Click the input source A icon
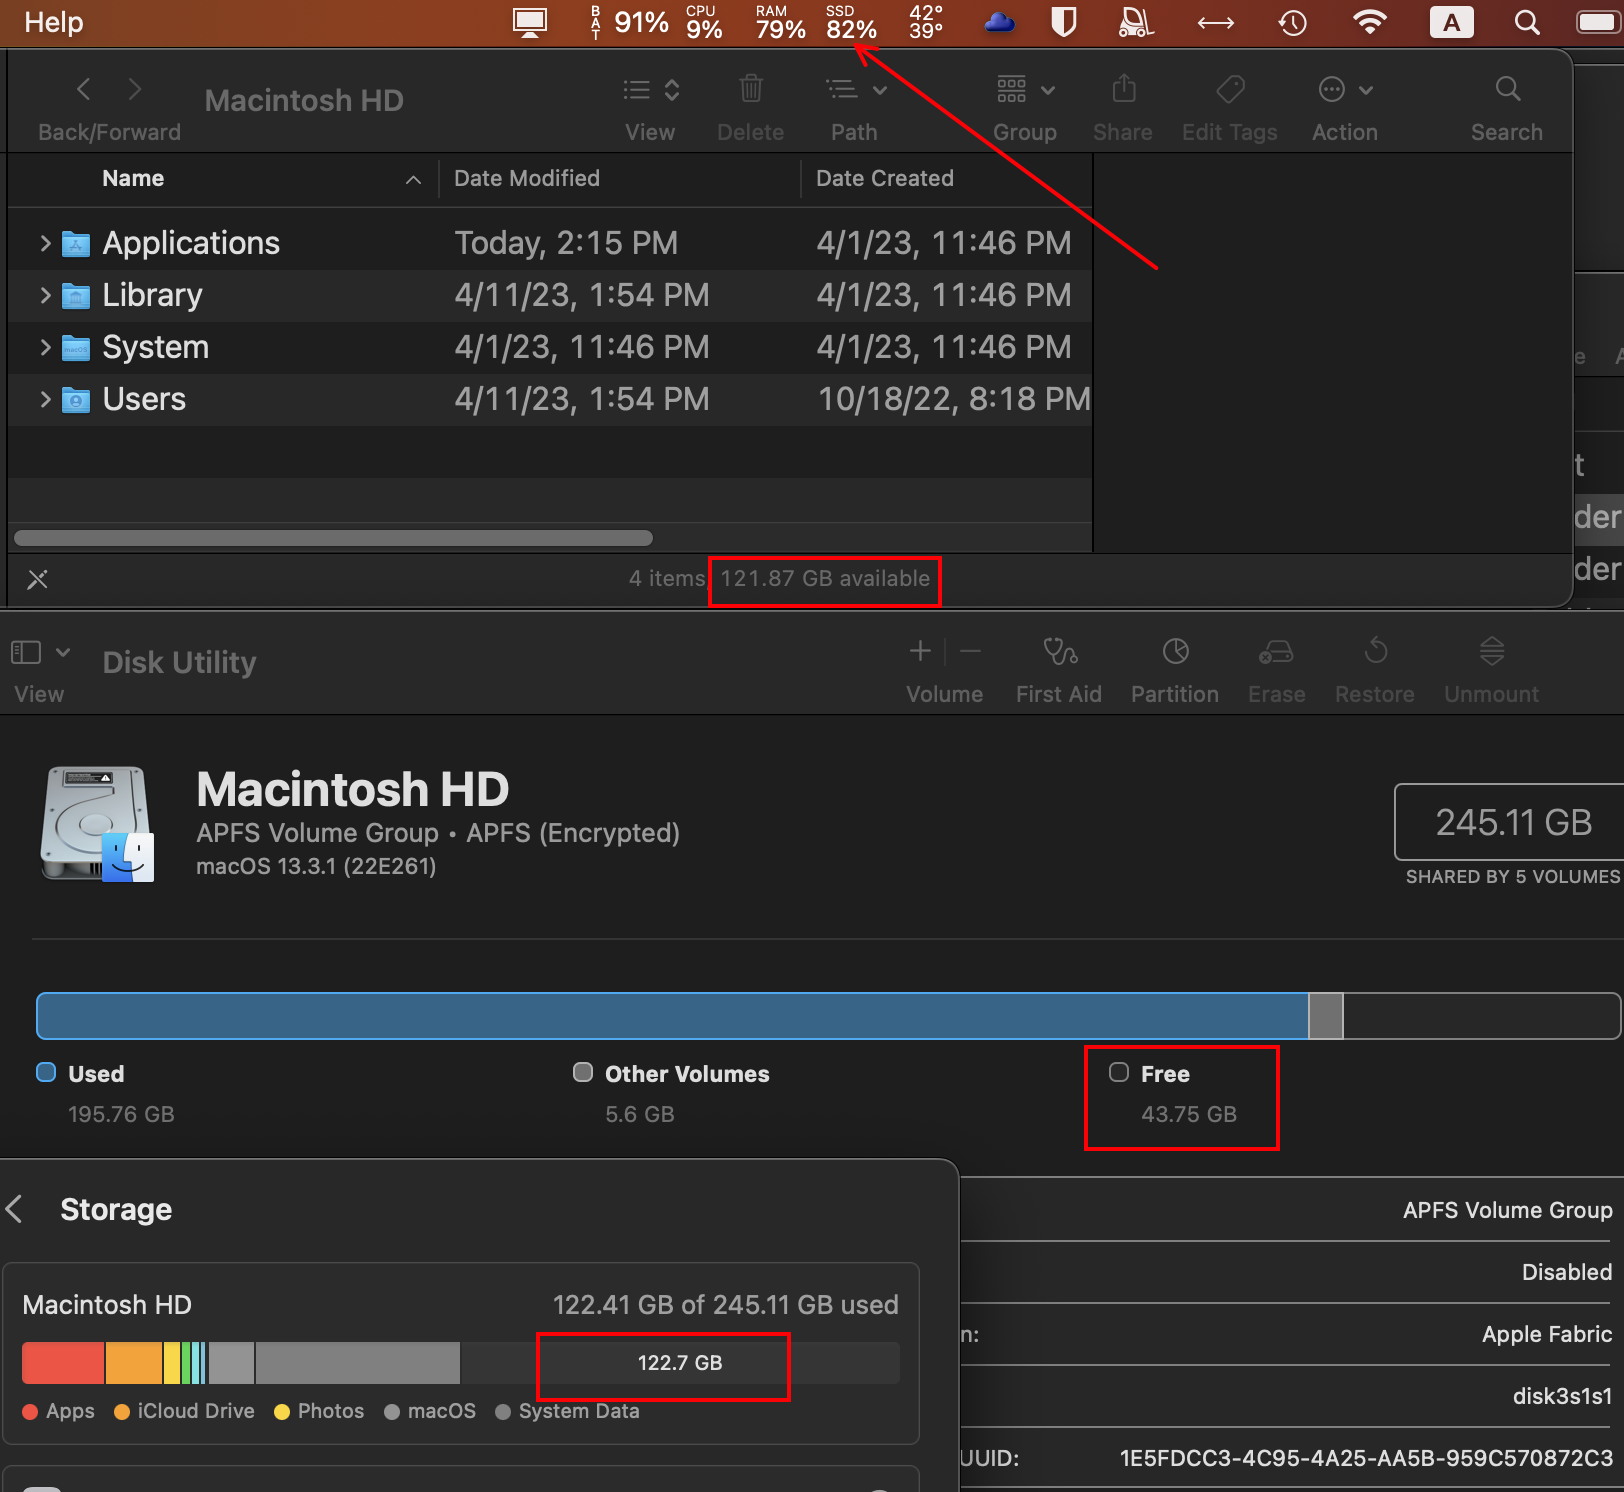Viewport: 1624px width, 1492px height. [x=1451, y=22]
